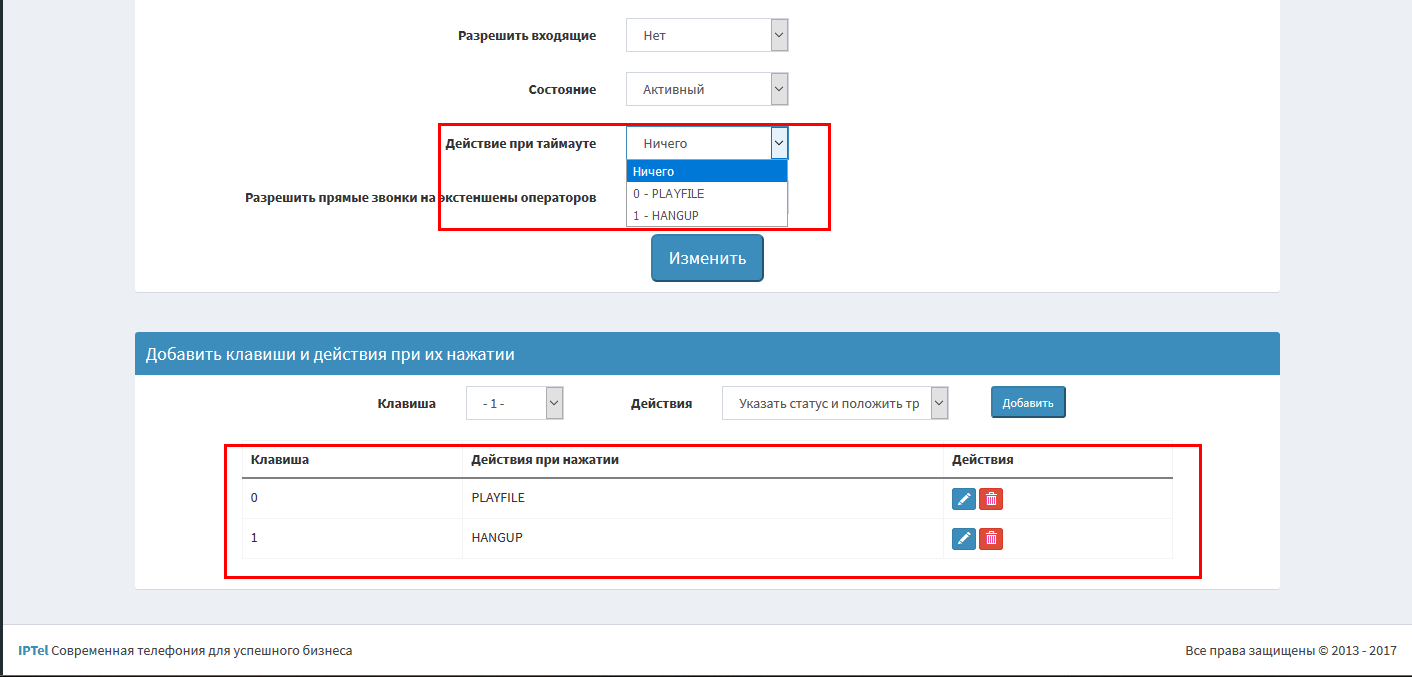Select the HANGUP cell in the table

coord(497,538)
